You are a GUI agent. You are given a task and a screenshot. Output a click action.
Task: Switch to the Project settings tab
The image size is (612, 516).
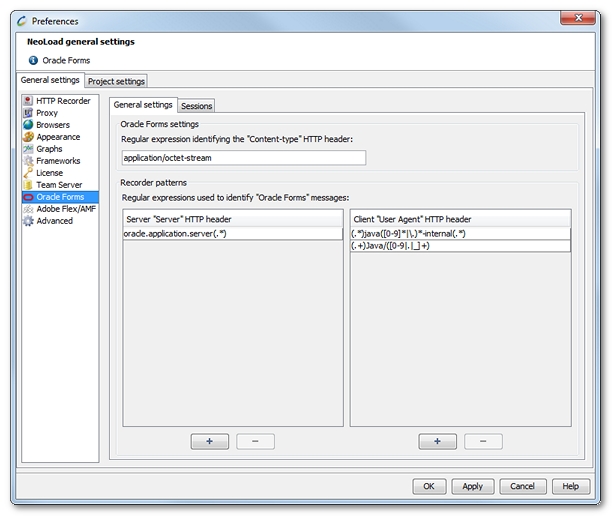116,81
